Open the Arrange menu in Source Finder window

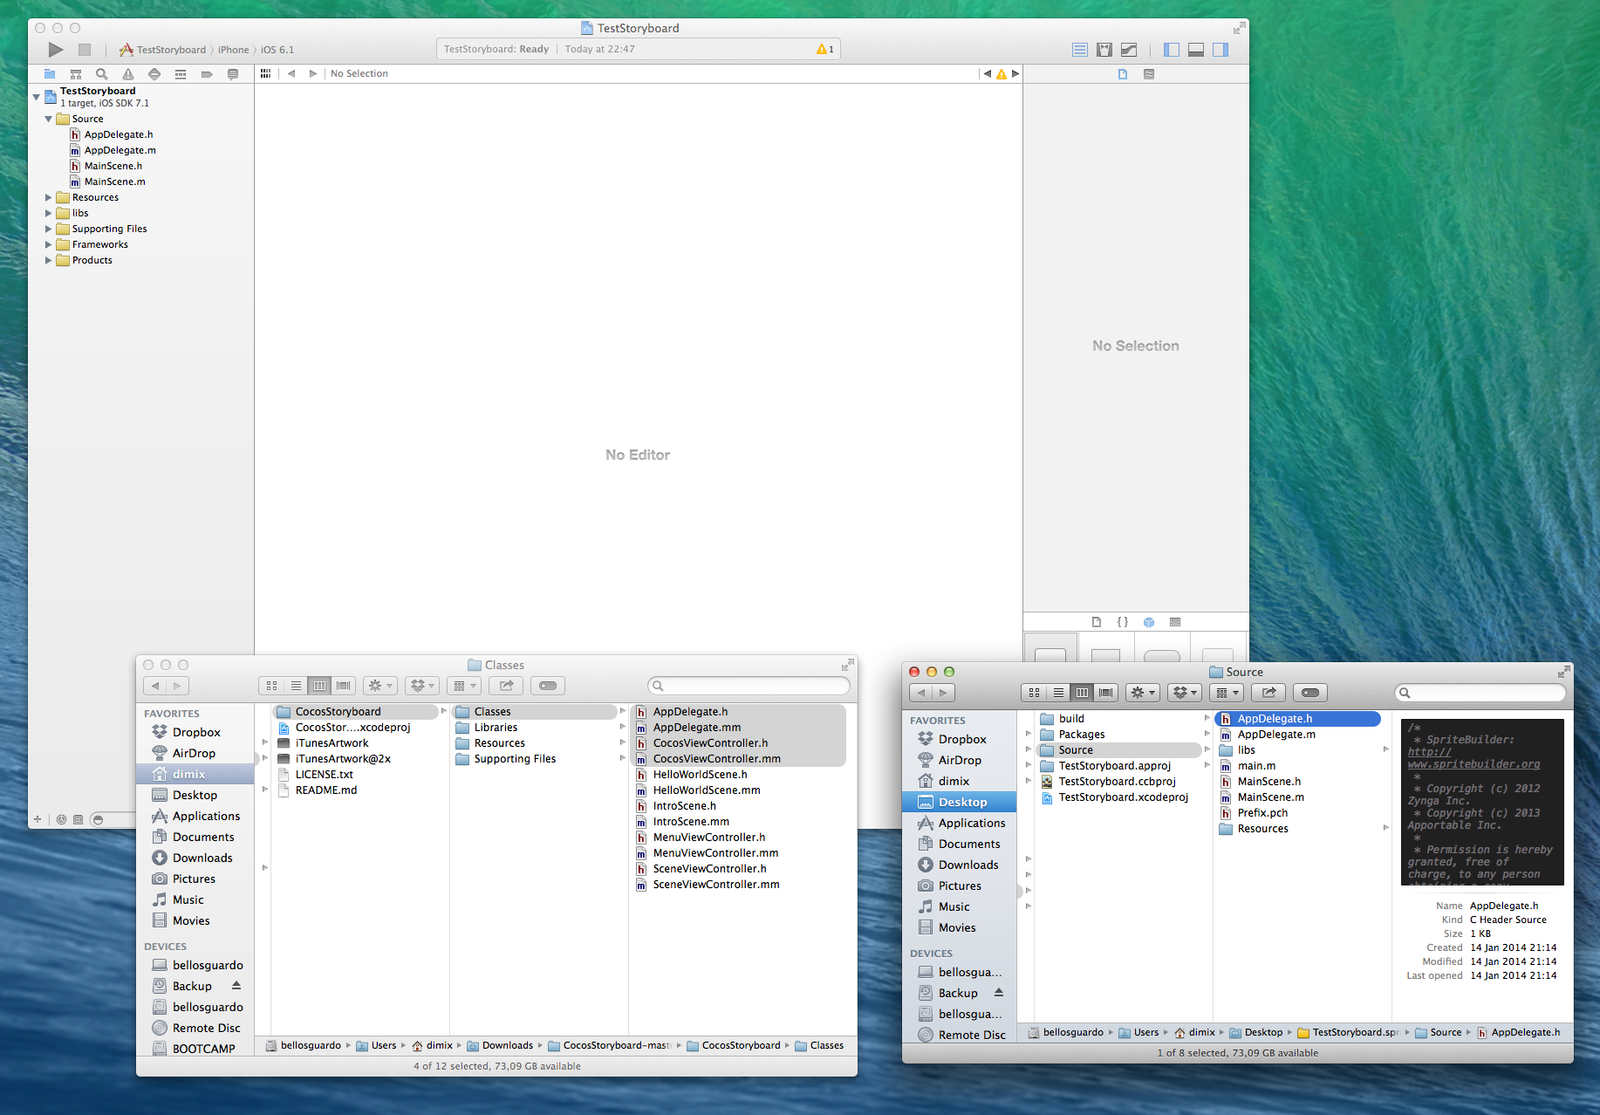click(1227, 692)
